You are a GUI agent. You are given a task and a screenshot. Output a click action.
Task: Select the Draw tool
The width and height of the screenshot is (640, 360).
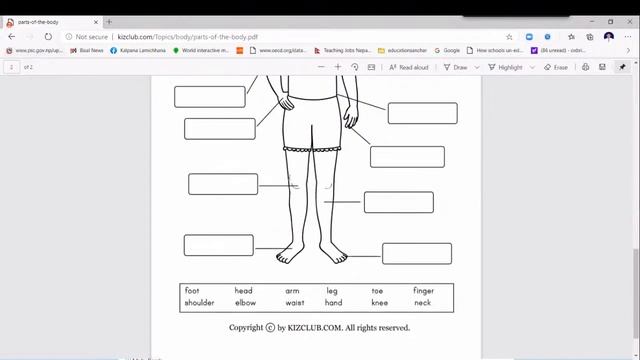(456, 67)
